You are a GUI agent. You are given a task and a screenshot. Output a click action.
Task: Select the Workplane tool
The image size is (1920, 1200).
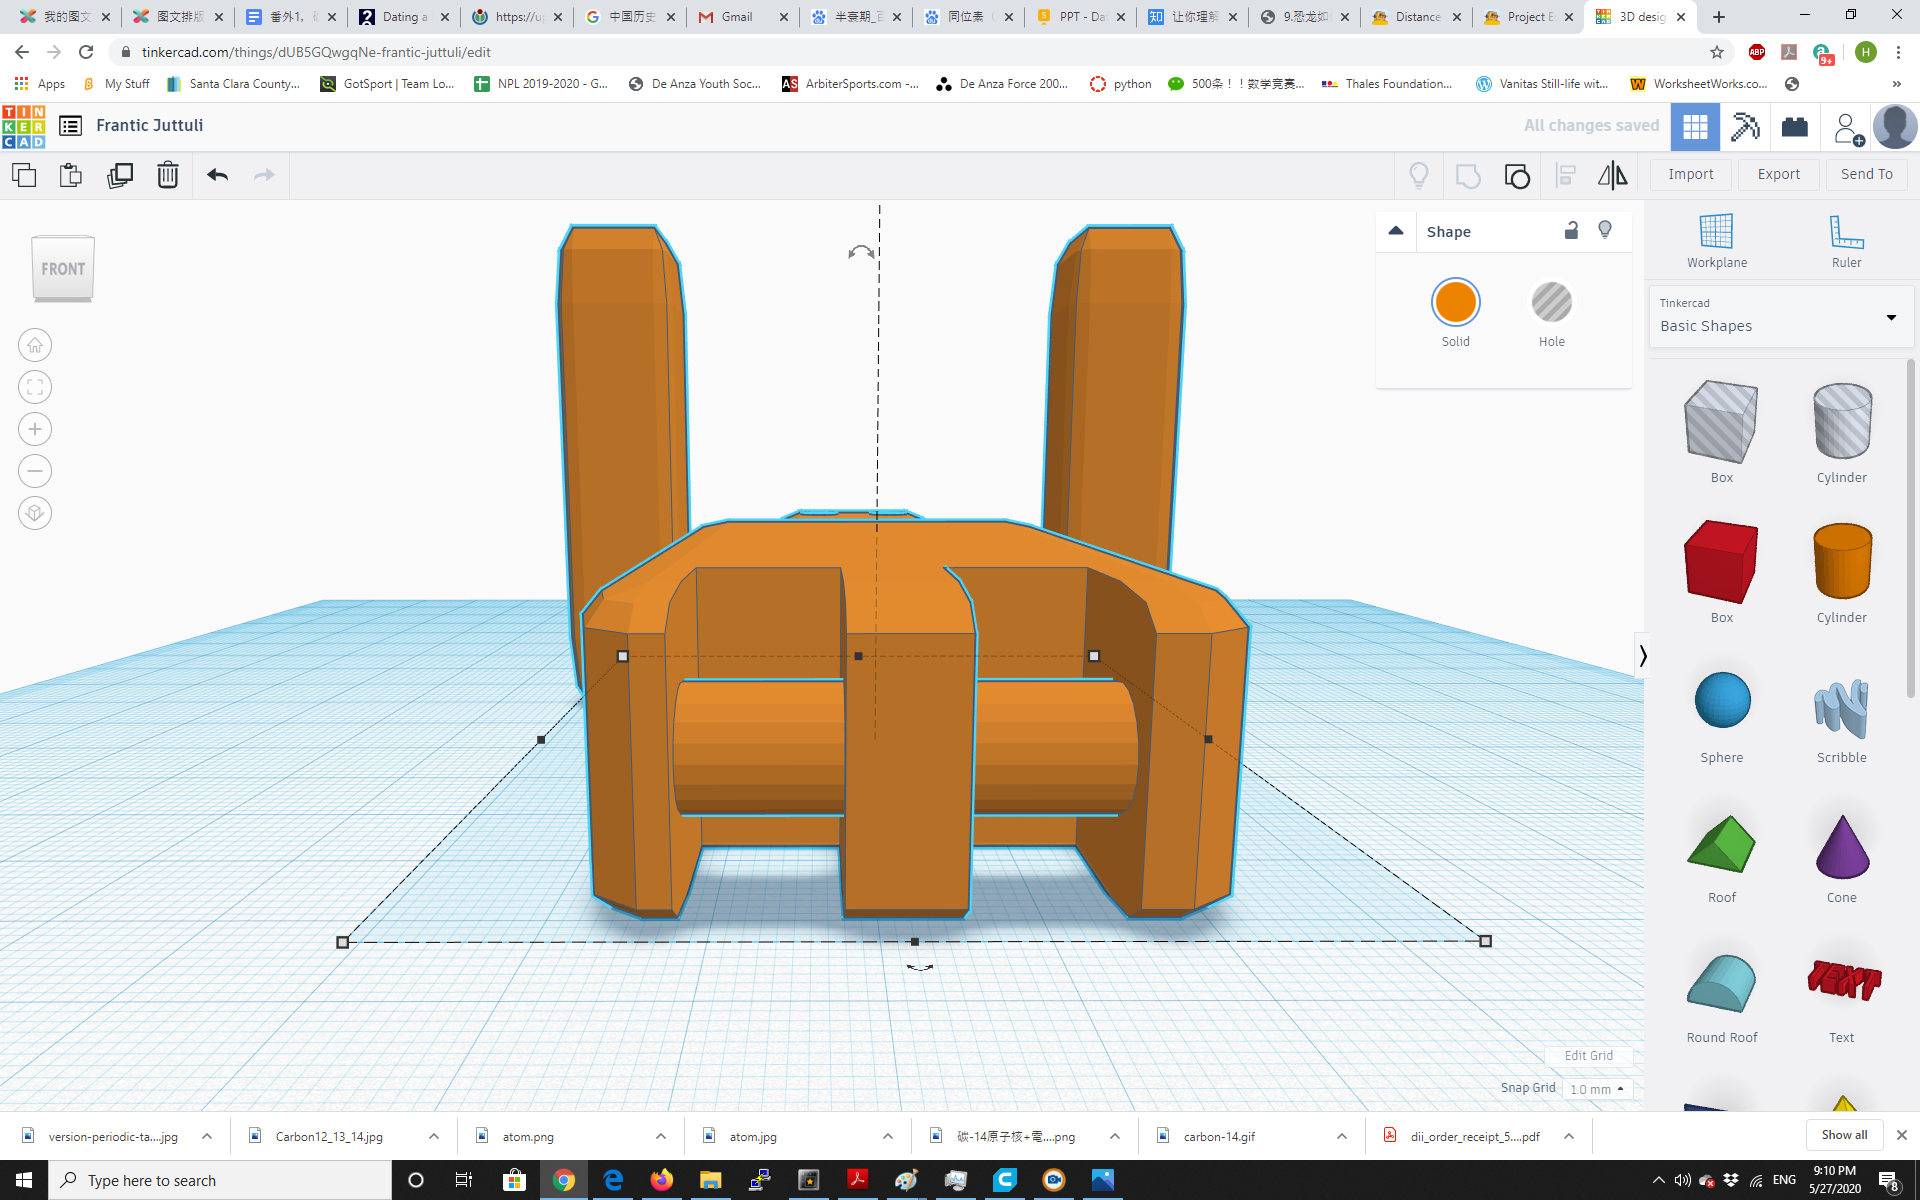[1717, 241]
